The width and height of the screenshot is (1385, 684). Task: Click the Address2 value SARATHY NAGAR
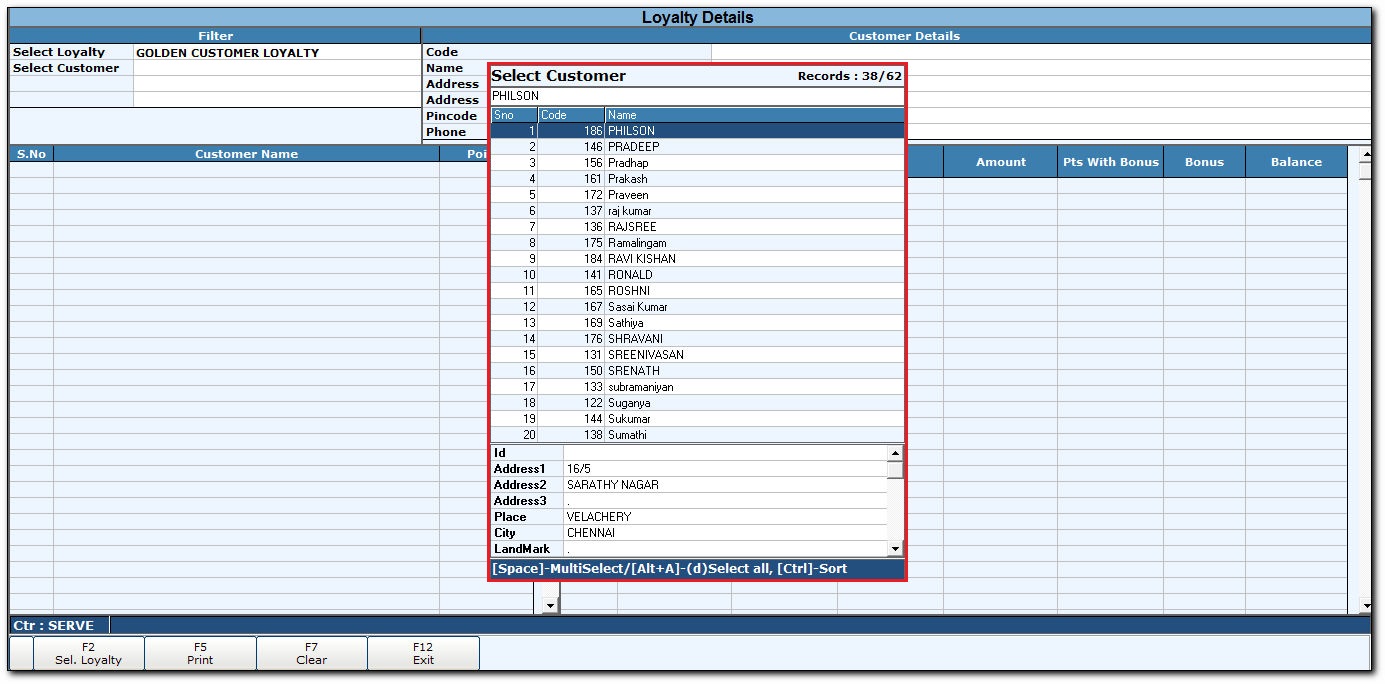pos(725,485)
